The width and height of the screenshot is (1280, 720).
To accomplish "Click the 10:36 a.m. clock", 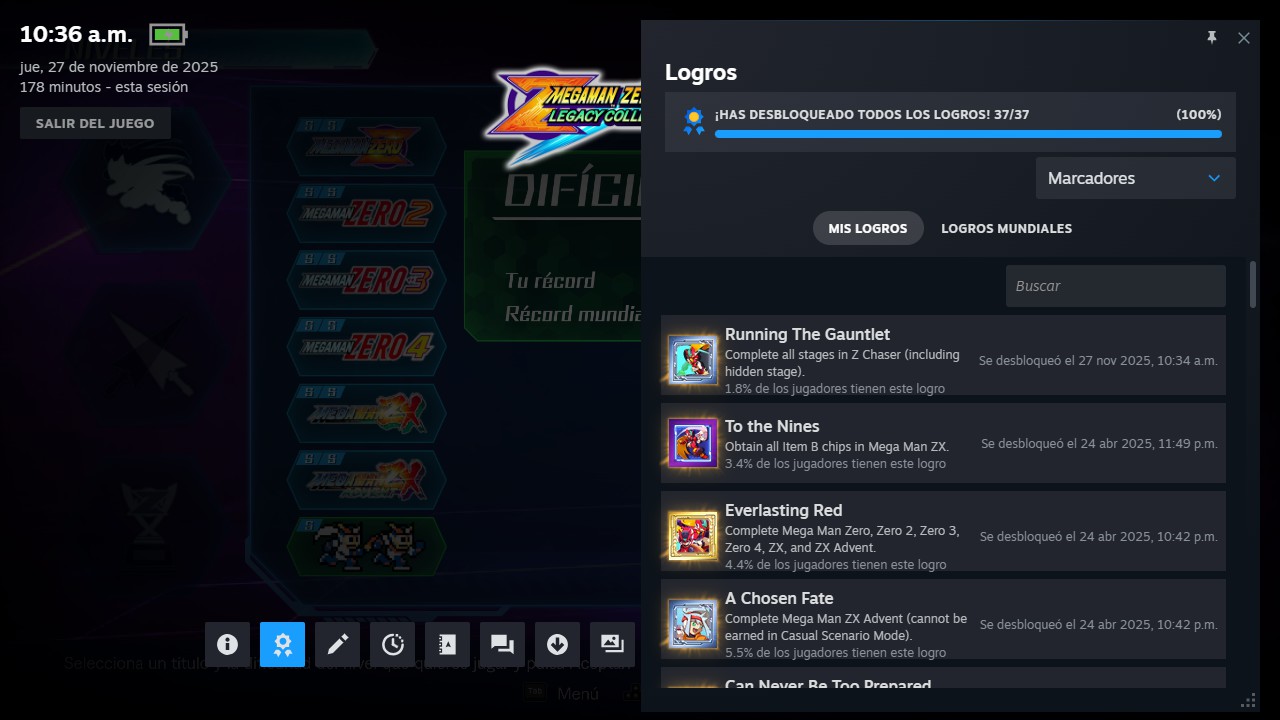I will tap(76, 34).
